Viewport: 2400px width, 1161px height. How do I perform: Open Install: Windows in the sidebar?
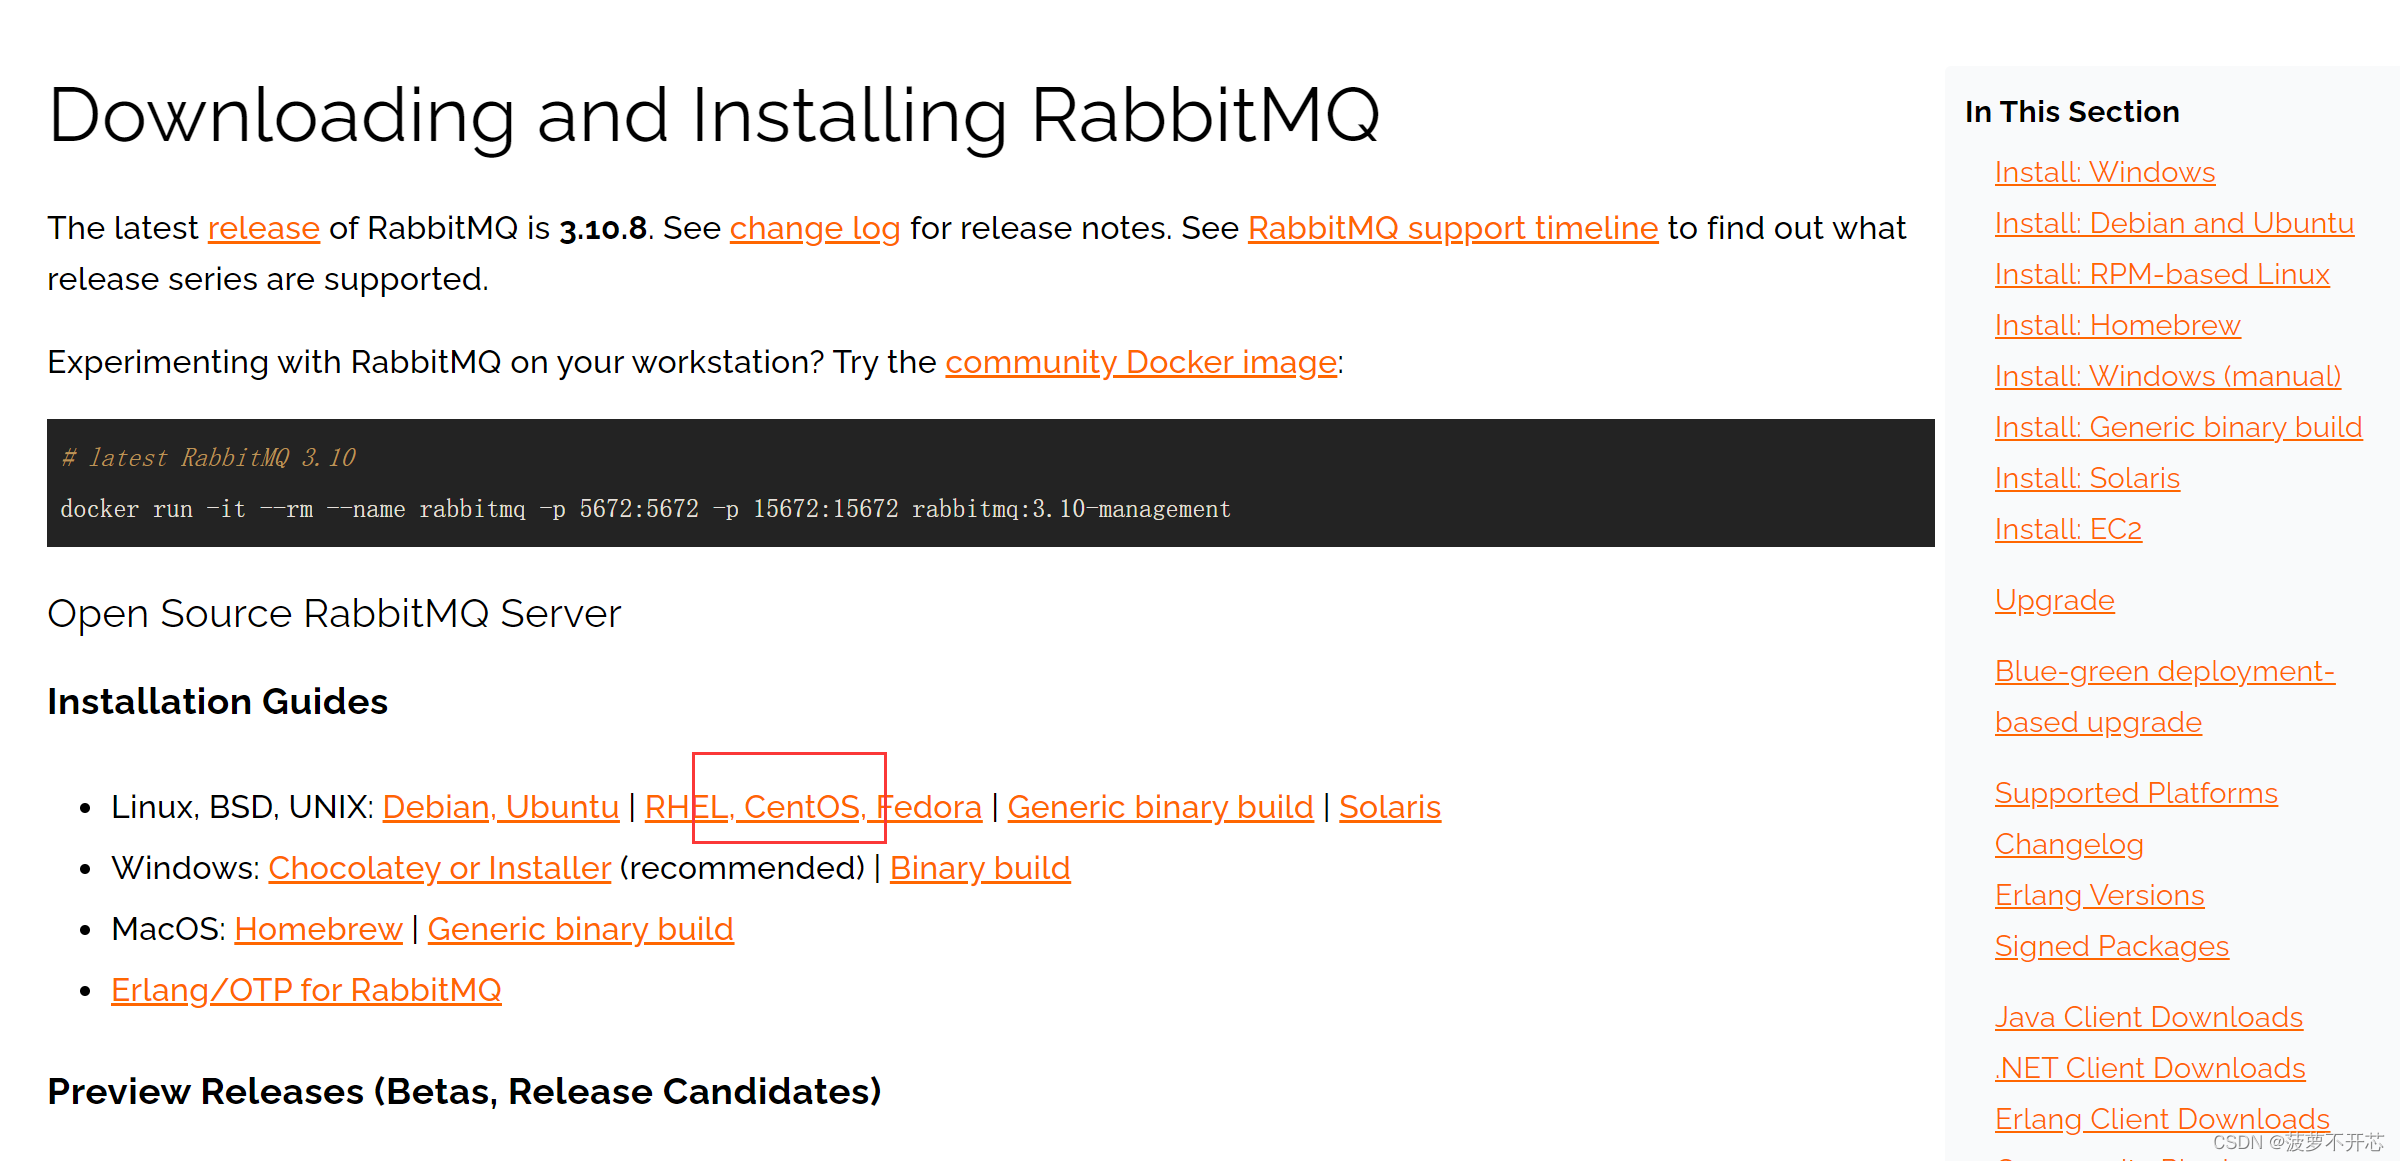point(2104,172)
